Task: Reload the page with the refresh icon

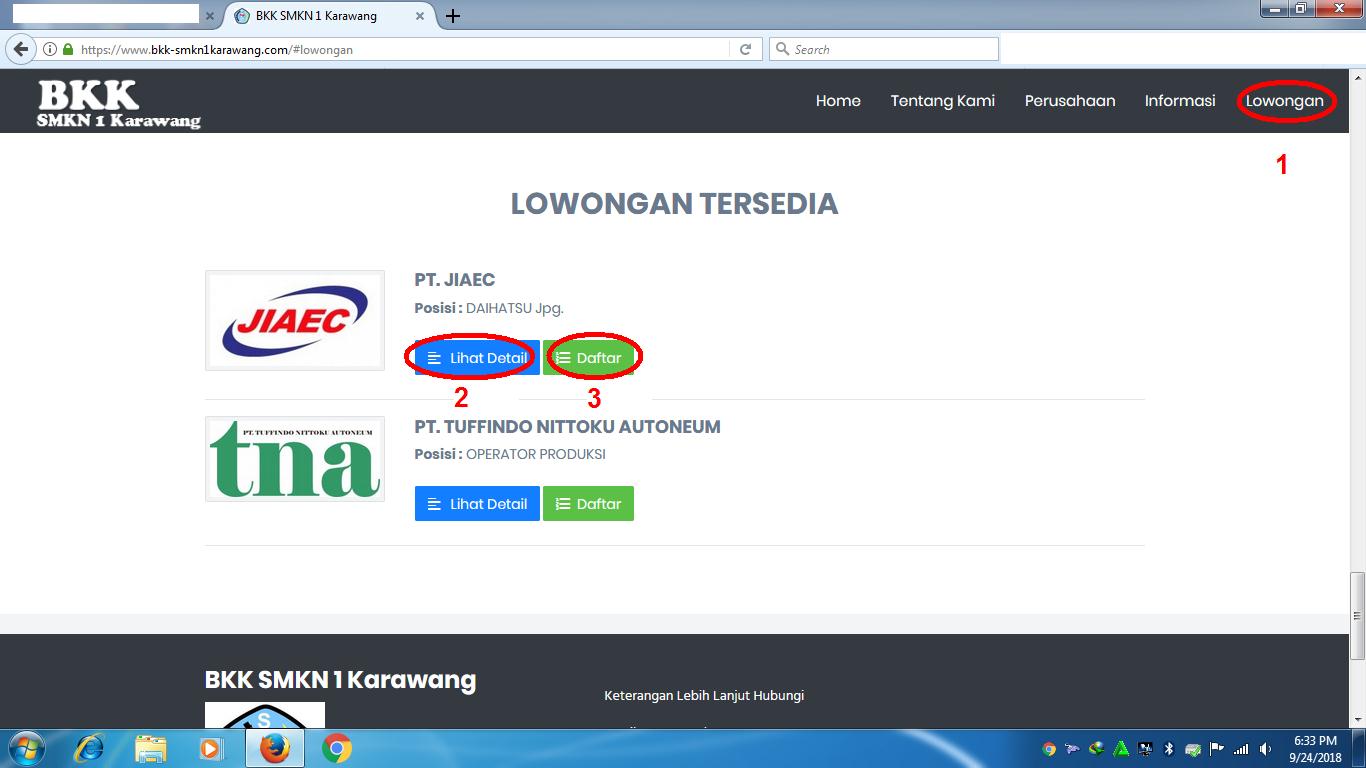Action: point(745,49)
